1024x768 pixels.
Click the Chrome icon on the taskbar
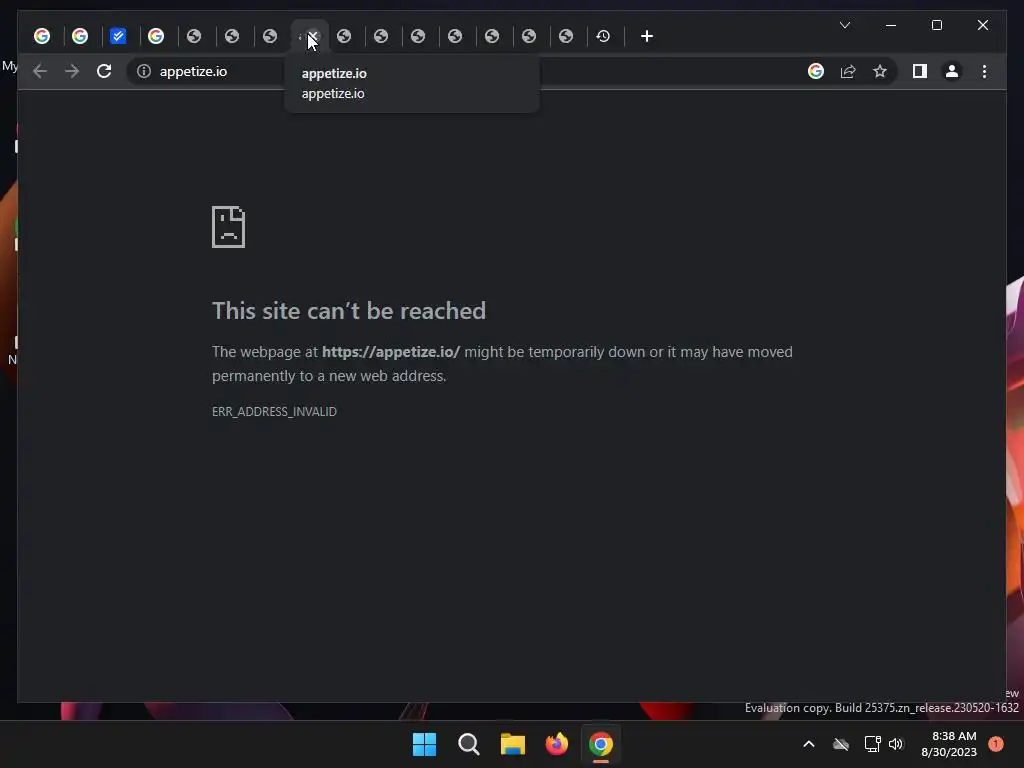tap(601, 744)
